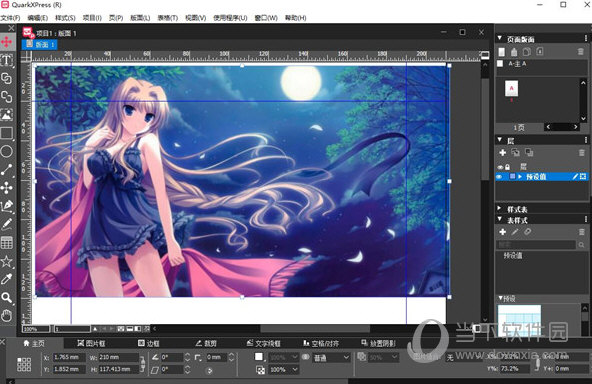Open the box shade percentage dropdown
This screenshot has width=592, height=384.
point(284,357)
